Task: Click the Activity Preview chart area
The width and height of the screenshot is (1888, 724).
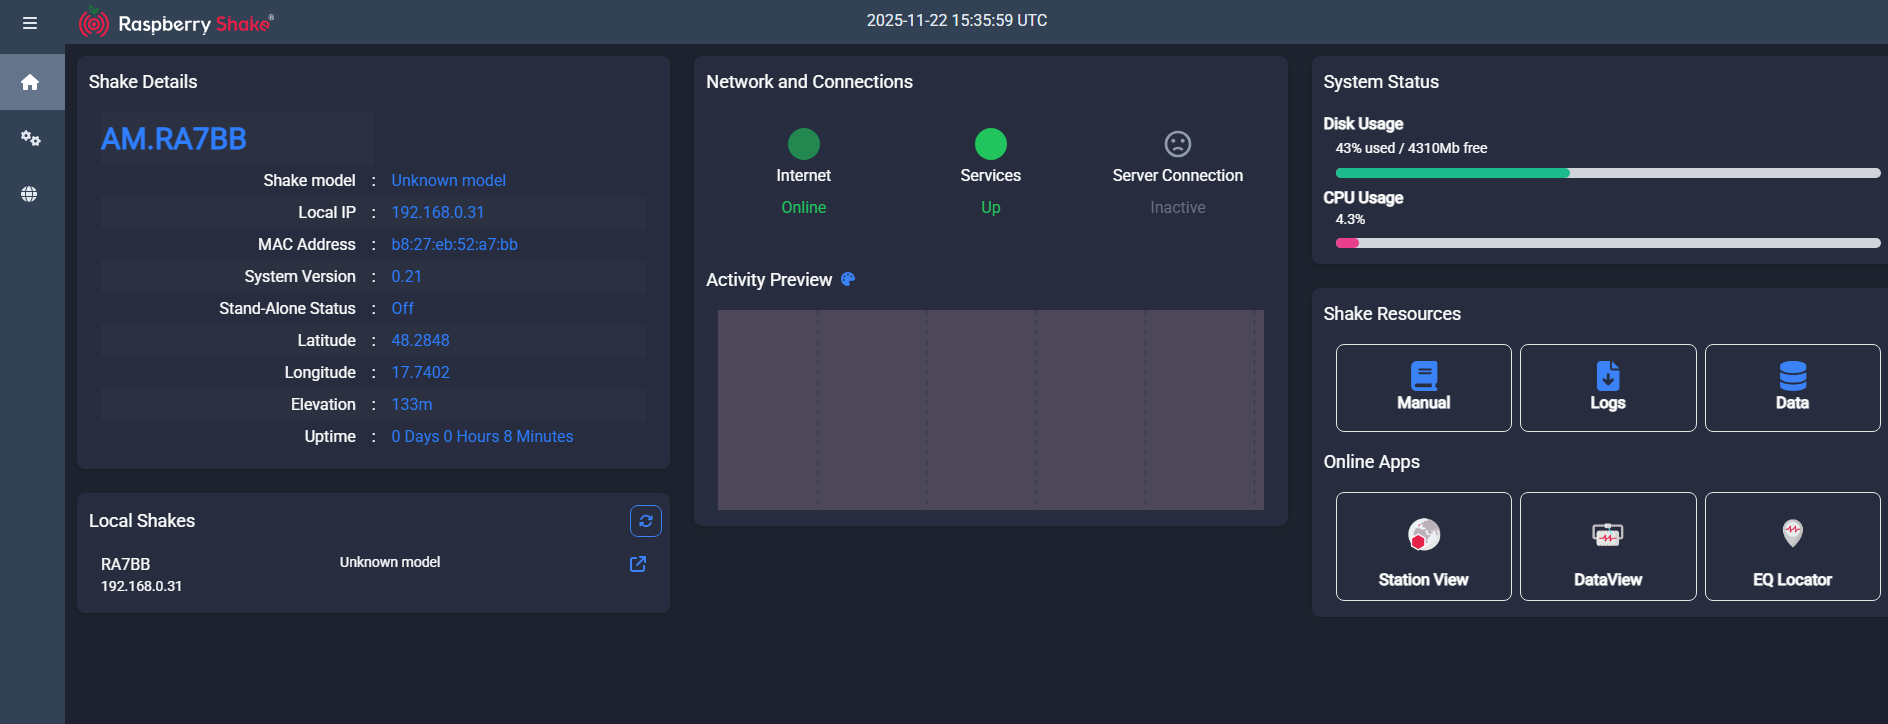Action: tap(990, 410)
